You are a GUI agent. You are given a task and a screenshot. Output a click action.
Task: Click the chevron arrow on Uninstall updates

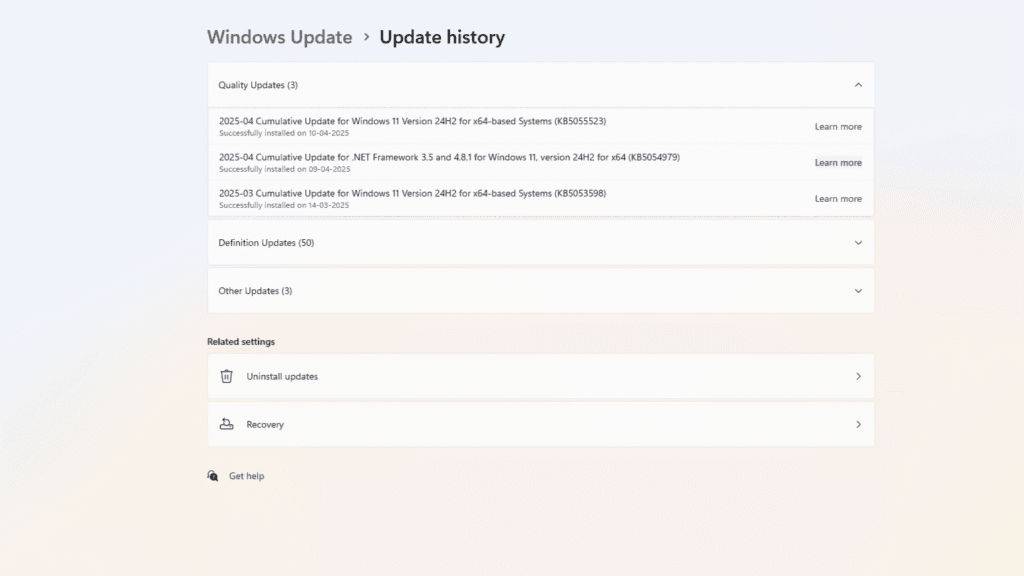click(x=858, y=376)
